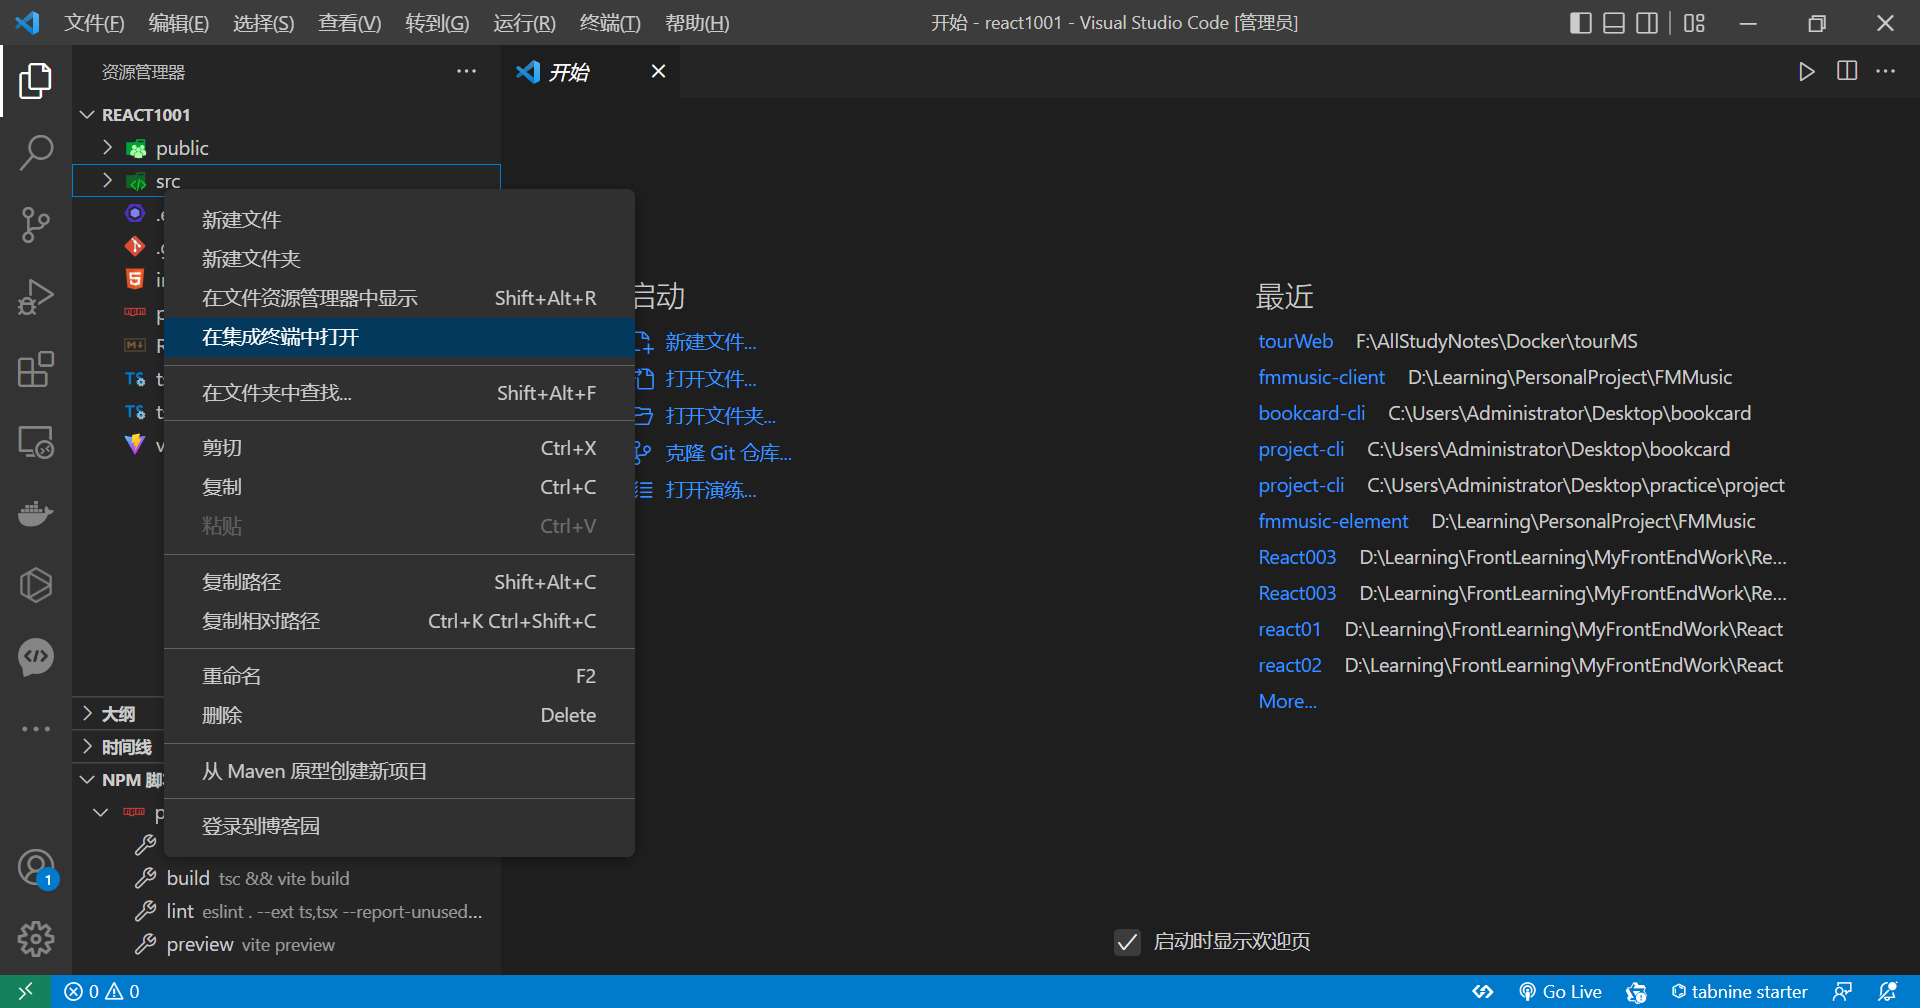This screenshot has height=1008, width=1920.
Task: Select the Markdown file icon in Explorer
Action: point(135,345)
